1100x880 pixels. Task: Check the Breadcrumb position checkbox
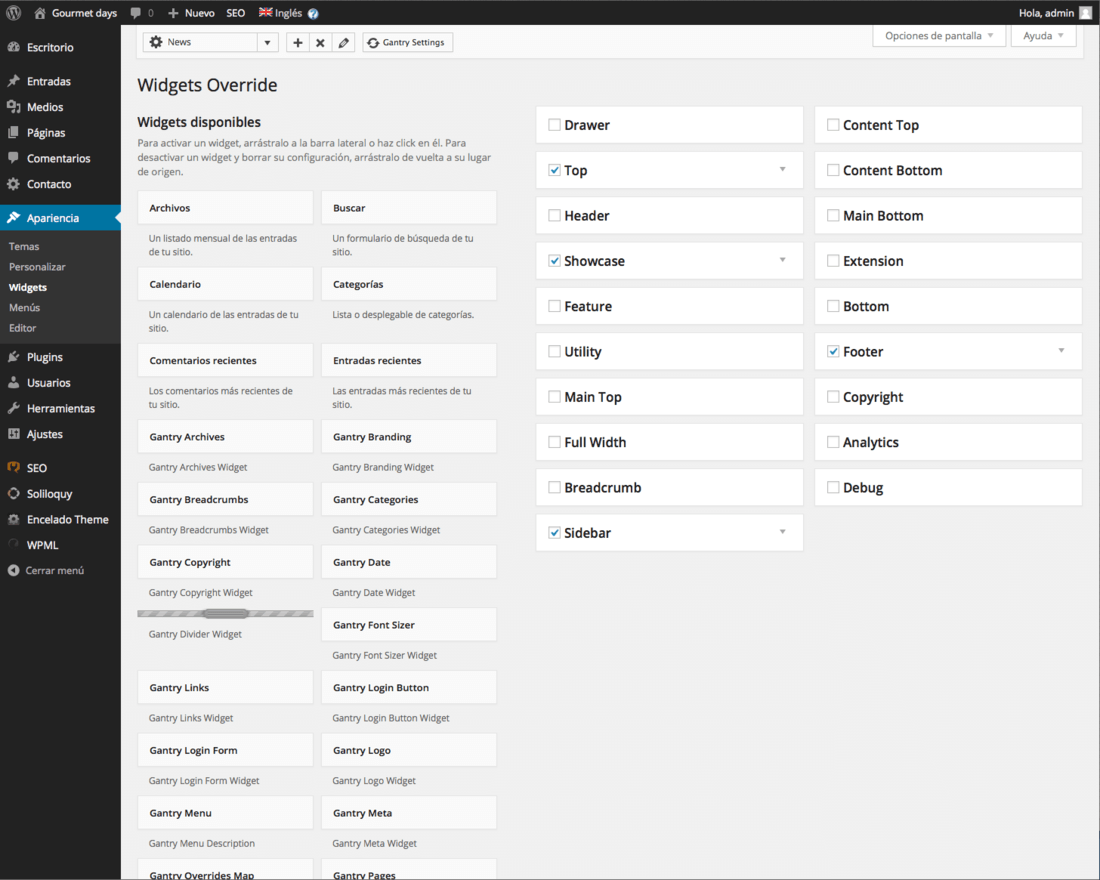click(554, 487)
